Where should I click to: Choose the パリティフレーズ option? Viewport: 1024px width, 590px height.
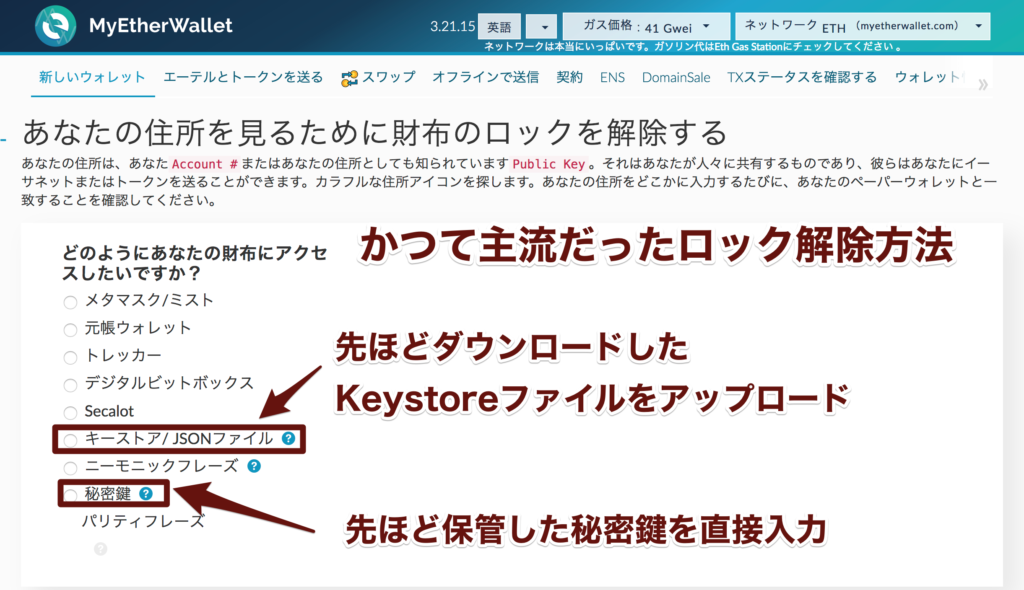point(142,521)
